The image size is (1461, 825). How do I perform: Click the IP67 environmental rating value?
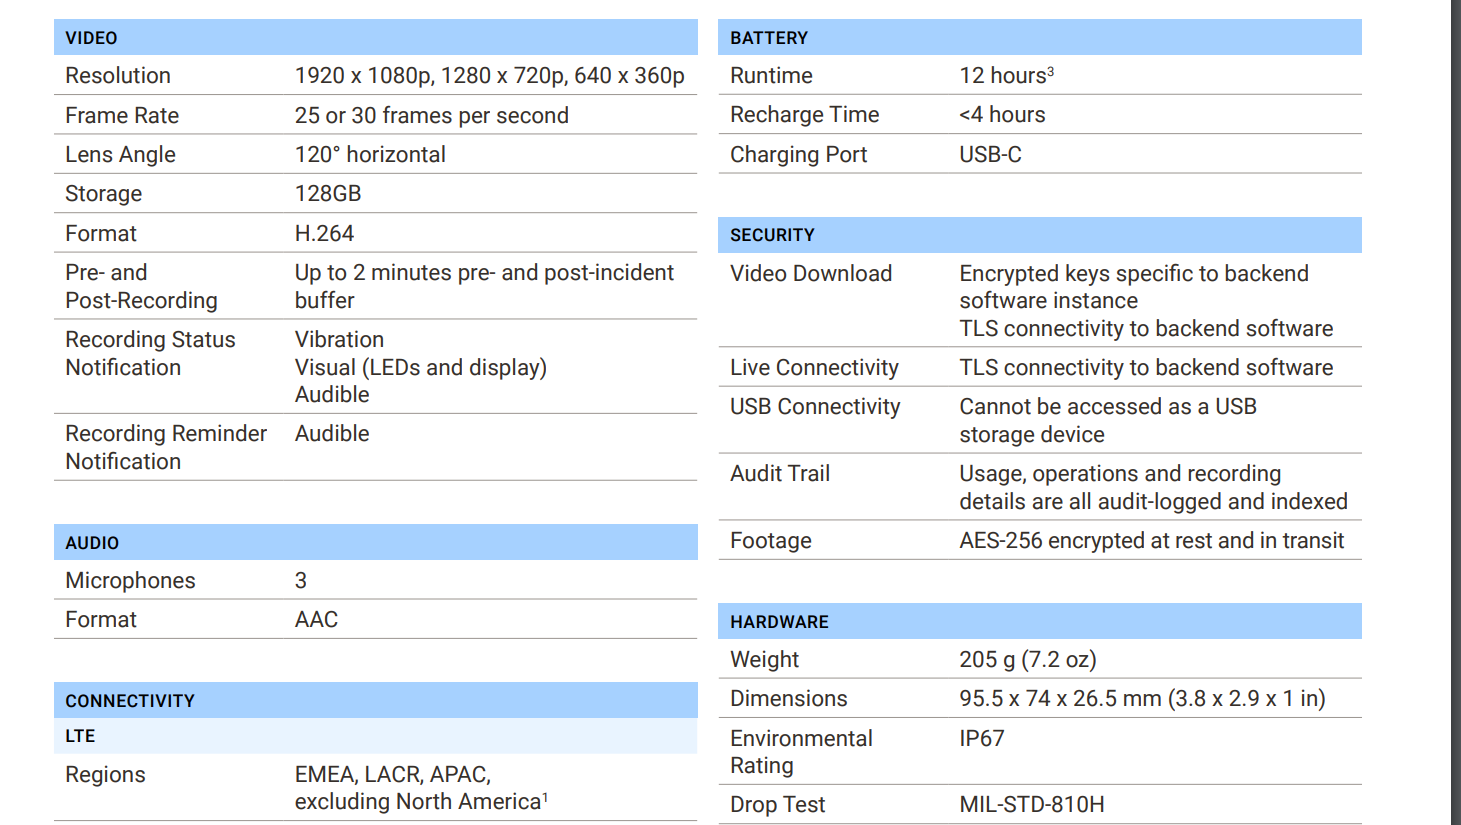pos(981,739)
